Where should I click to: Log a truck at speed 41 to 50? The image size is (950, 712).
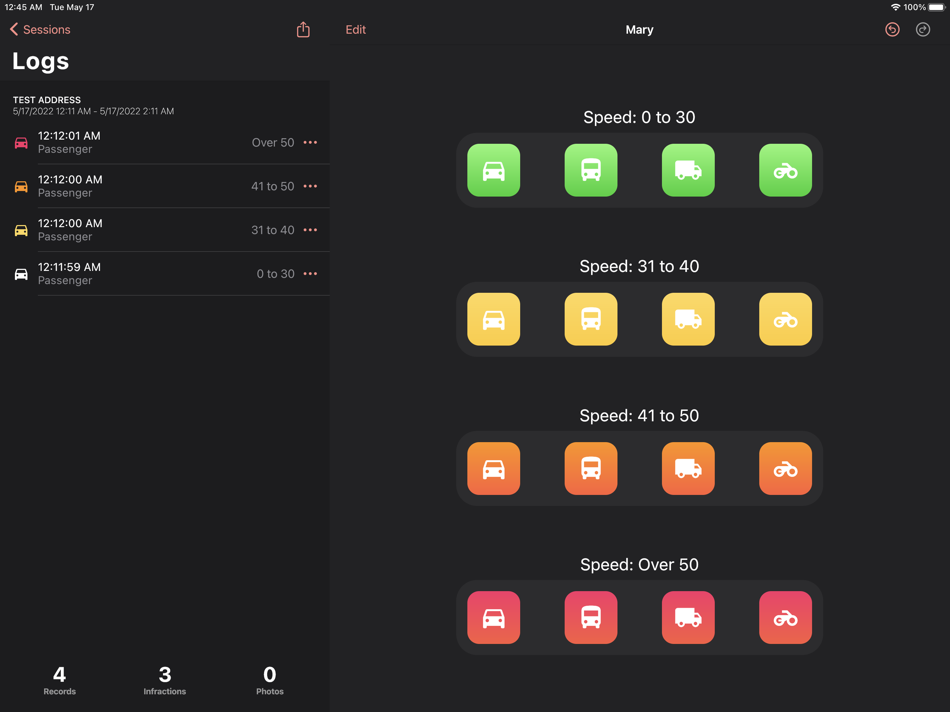688,468
